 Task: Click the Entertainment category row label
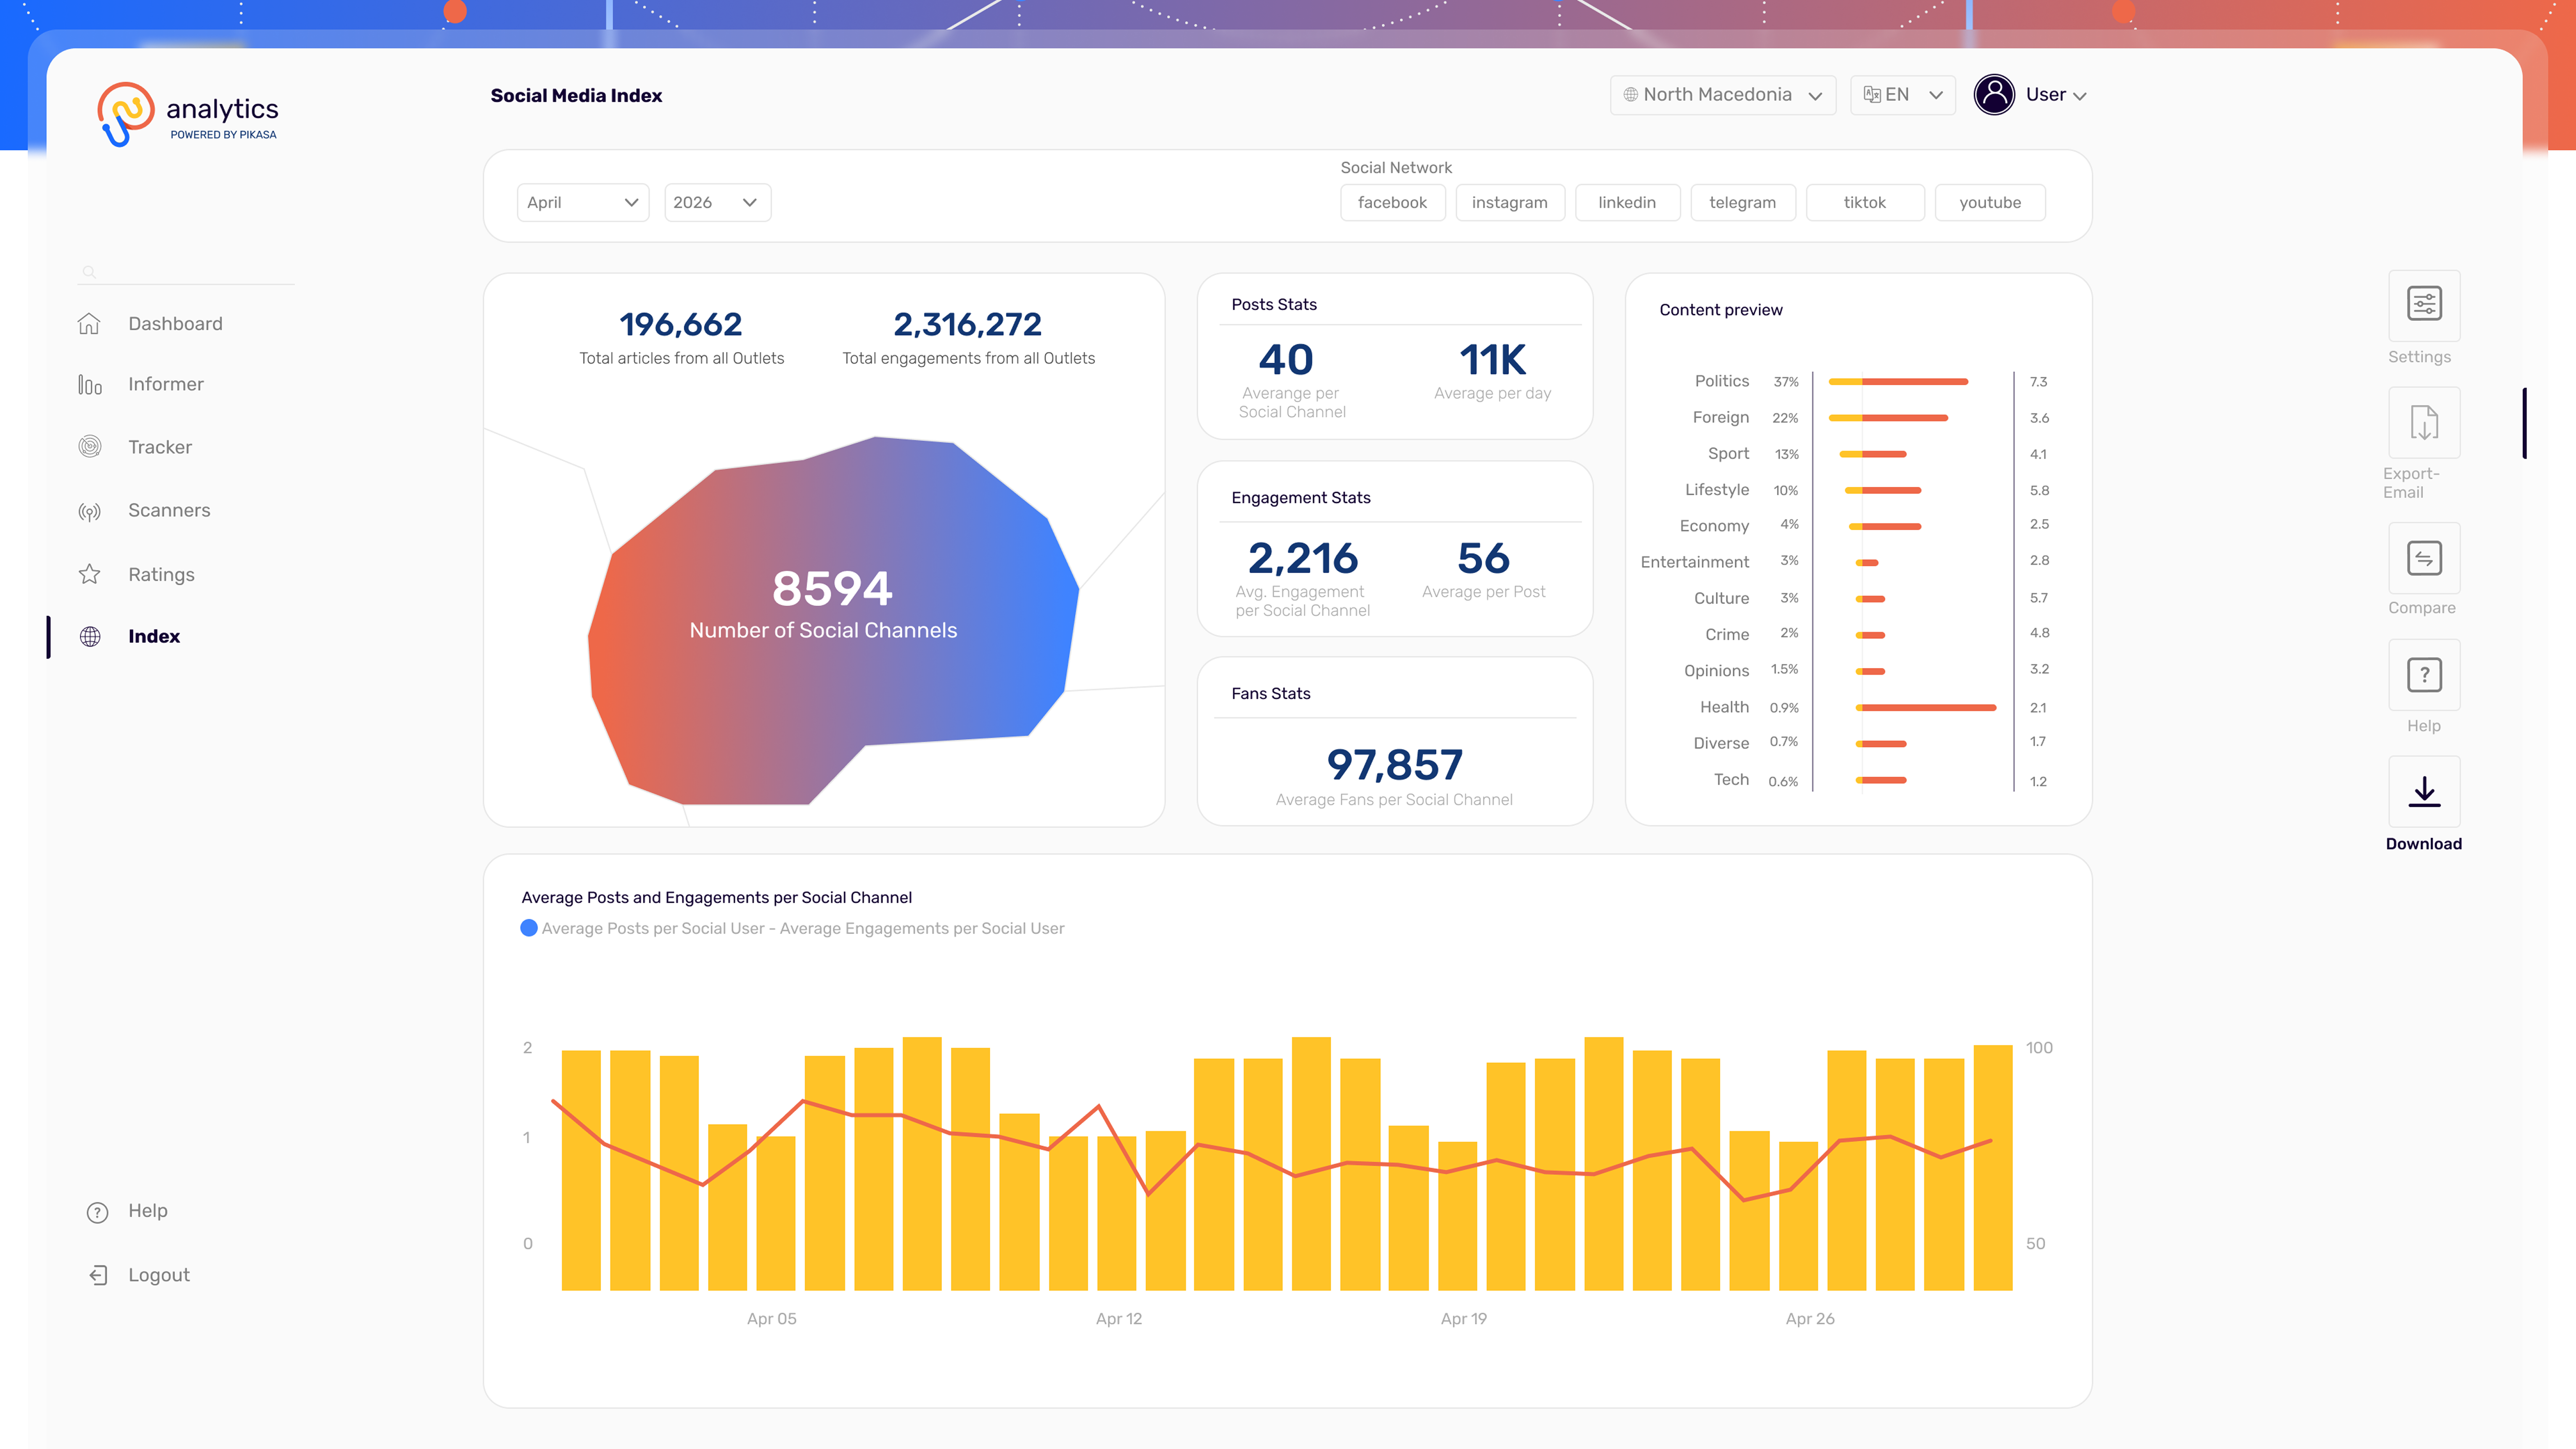click(1695, 562)
